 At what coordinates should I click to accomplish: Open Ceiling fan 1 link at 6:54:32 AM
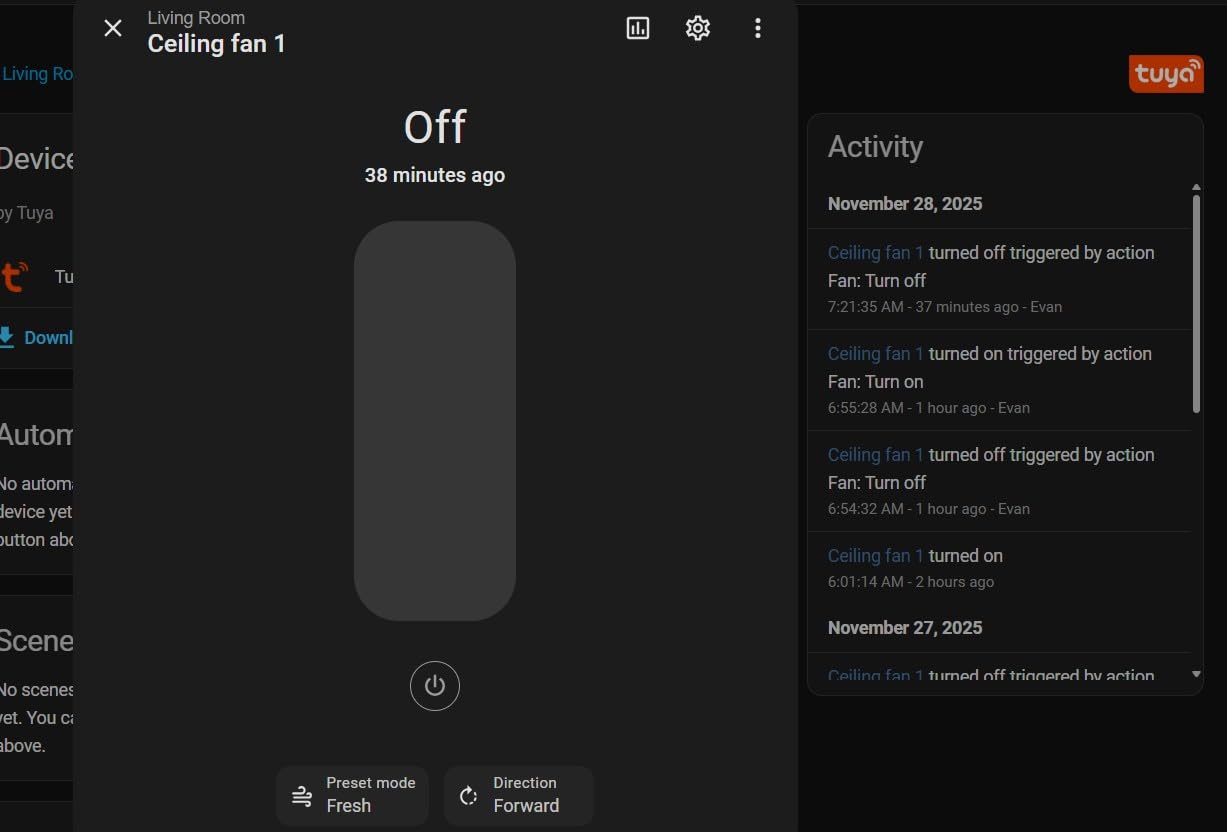click(x=876, y=455)
